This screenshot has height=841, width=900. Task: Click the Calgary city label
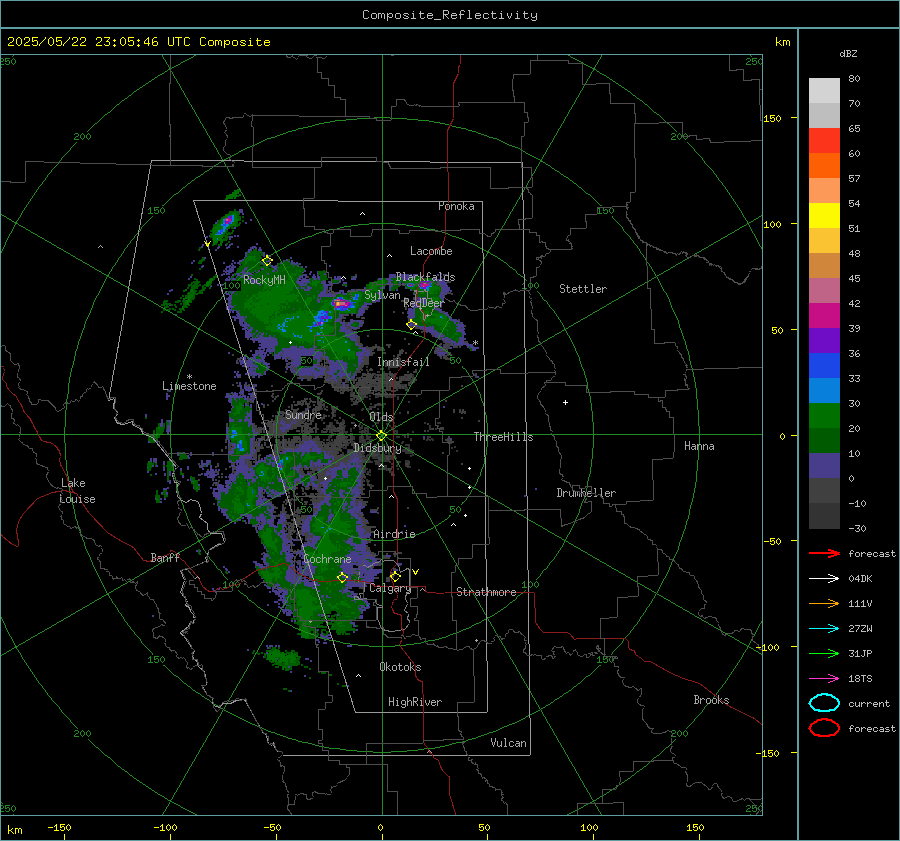[x=390, y=588]
